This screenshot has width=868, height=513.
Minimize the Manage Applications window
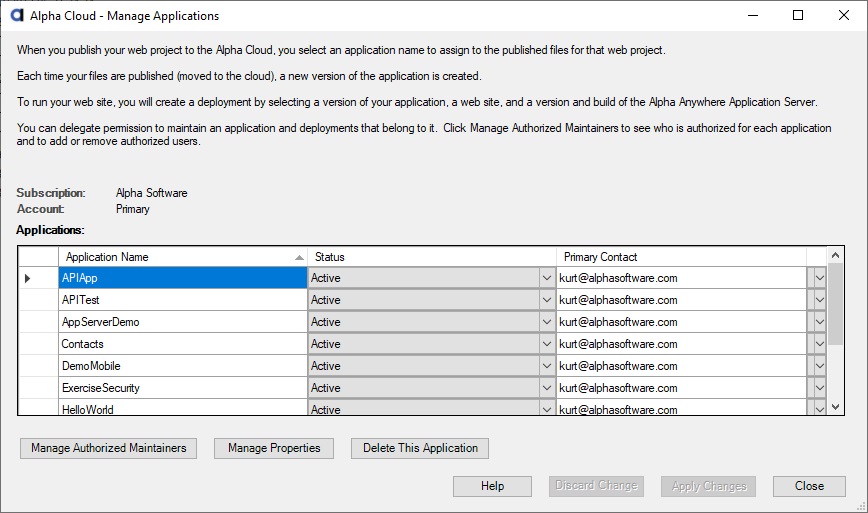tap(753, 15)
